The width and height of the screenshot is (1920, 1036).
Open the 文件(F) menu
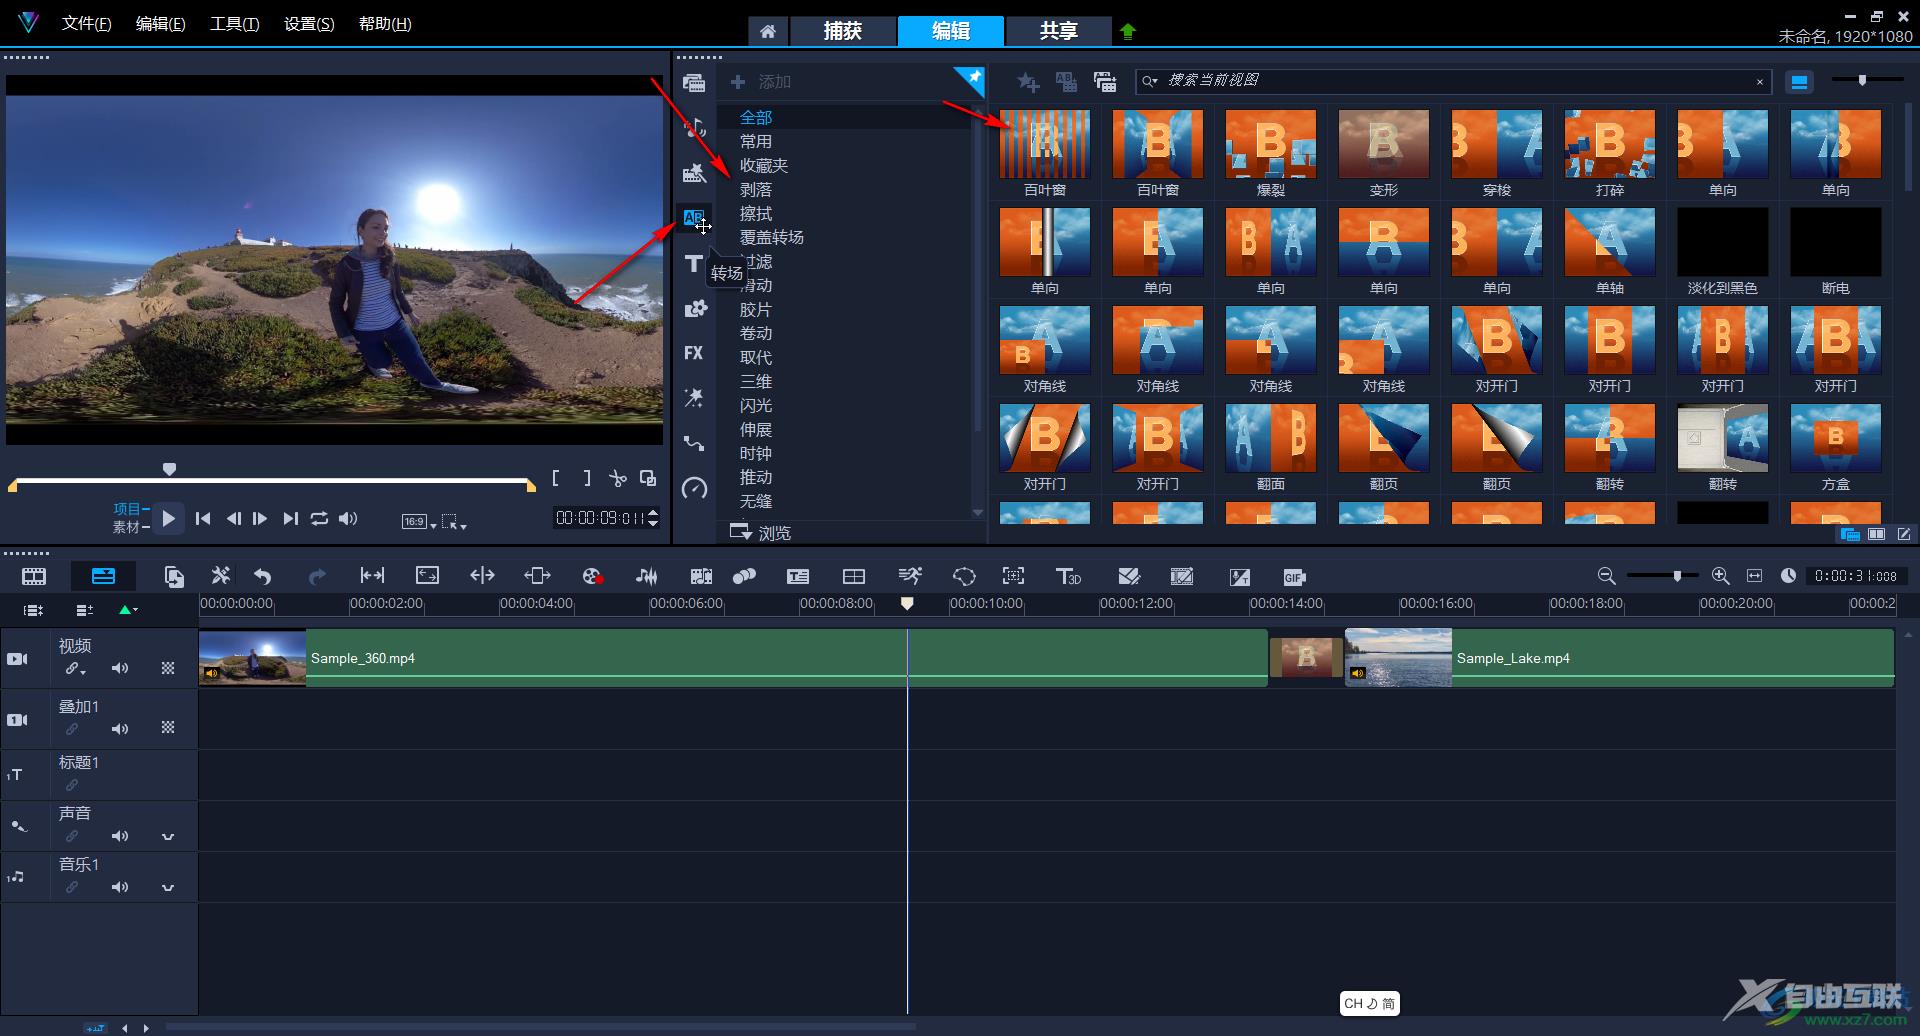tap(86, 24)
